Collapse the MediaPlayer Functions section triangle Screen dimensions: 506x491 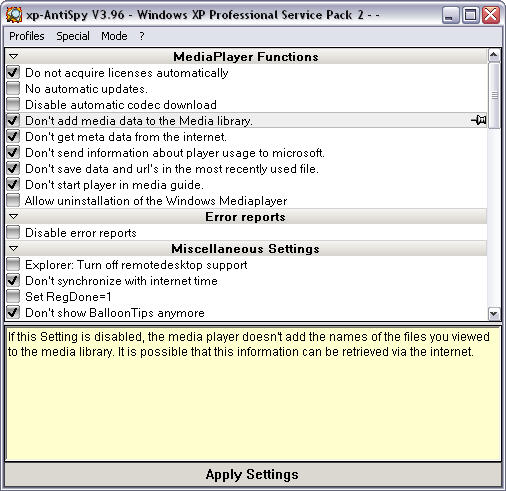tap(13, 56)
